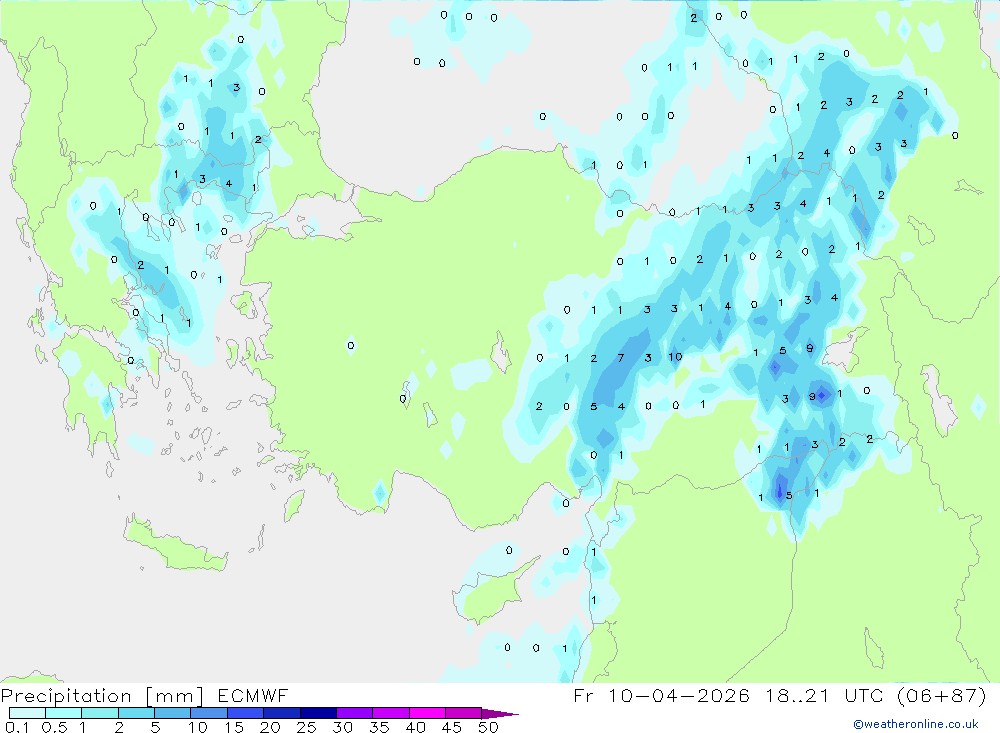Viewport: 1000px width, 733px height.
Task: Click the Precipitation [mm] title text
Action: [102, 696]
